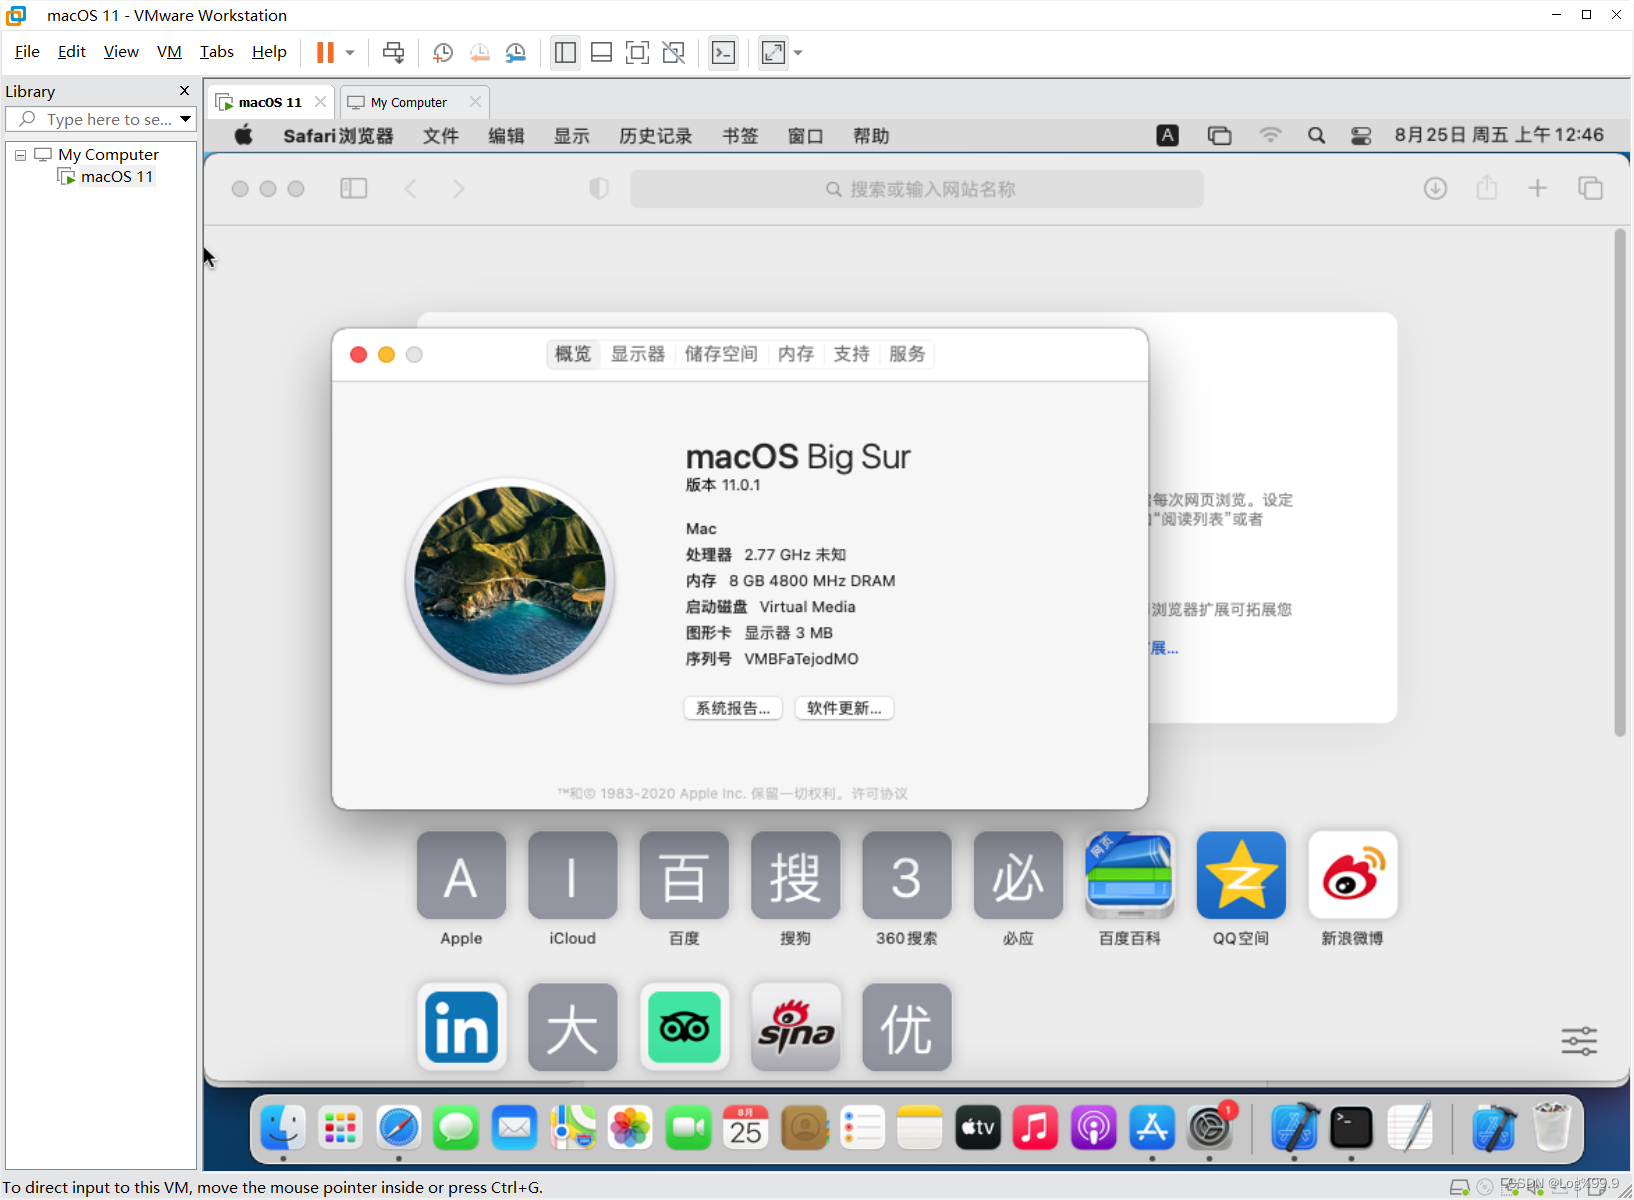Switch to 内存 tab in About This Mac
This screenshot has height=1200, width=1634.
pyautogui.click(x=795, y=354)
